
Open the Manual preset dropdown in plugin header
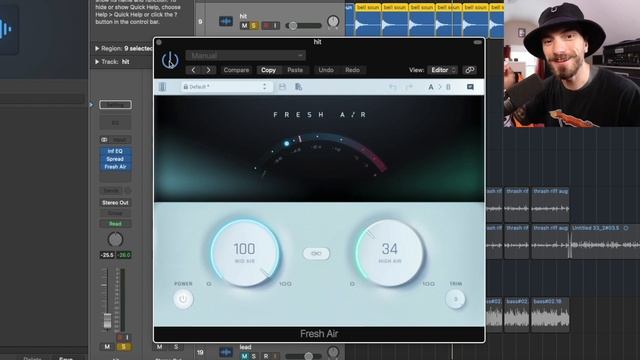246,55
